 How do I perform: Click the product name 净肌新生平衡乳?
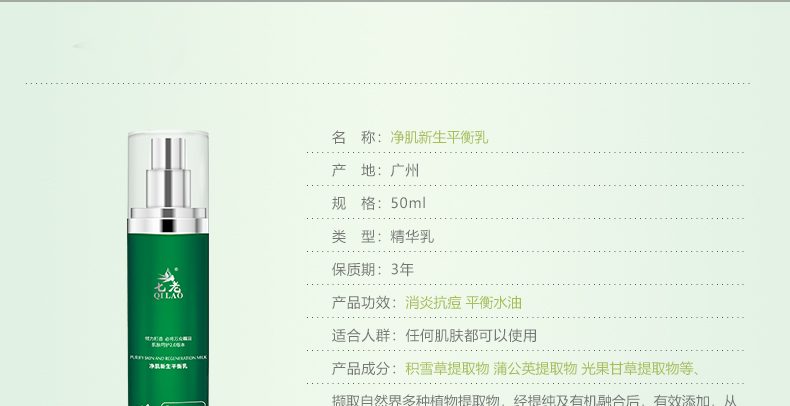(439, 138)
